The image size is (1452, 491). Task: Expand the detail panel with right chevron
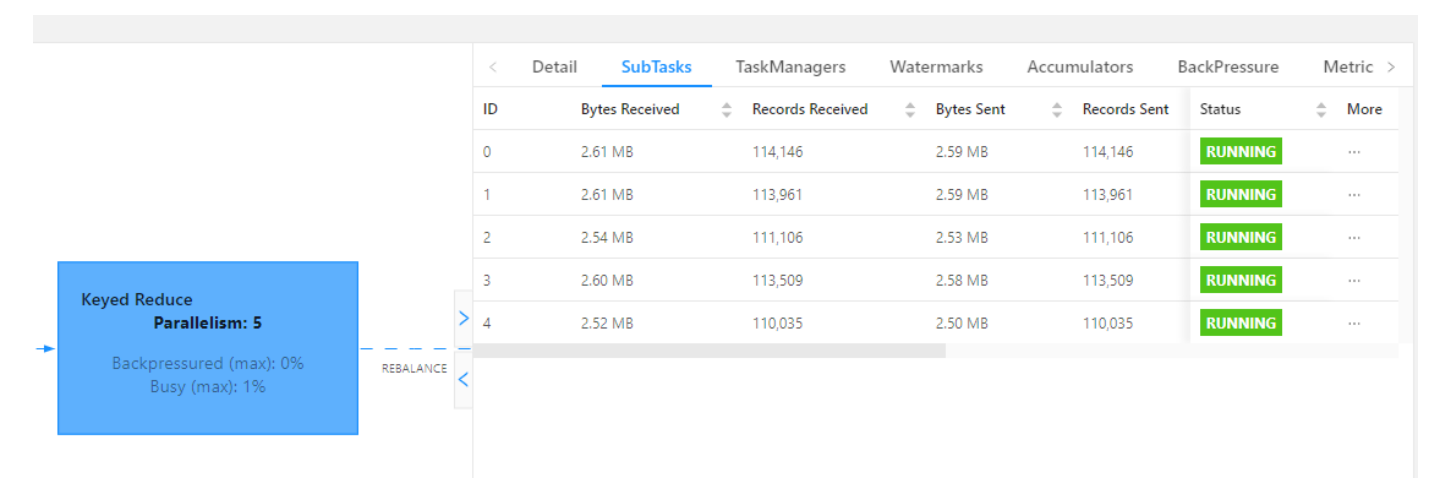pos(463,319)
